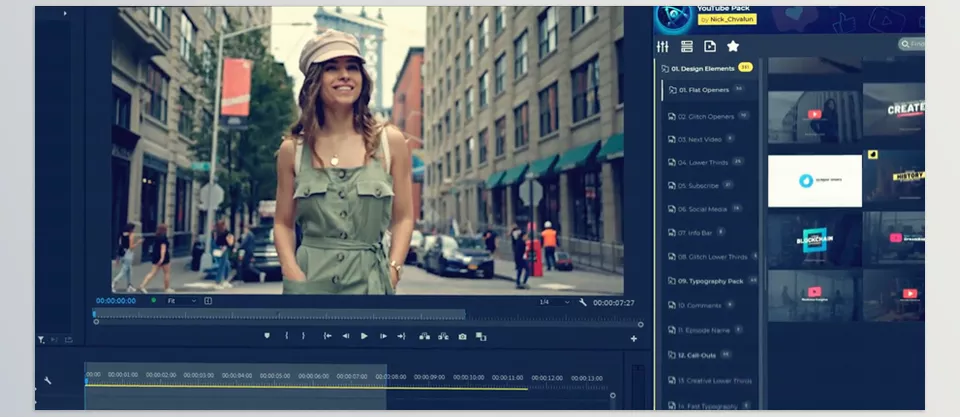Click the timeline ruler at 00:00:10:00
Image resolution: width=960 pixels, height=417 pixels.
click(x=468, y=377)
